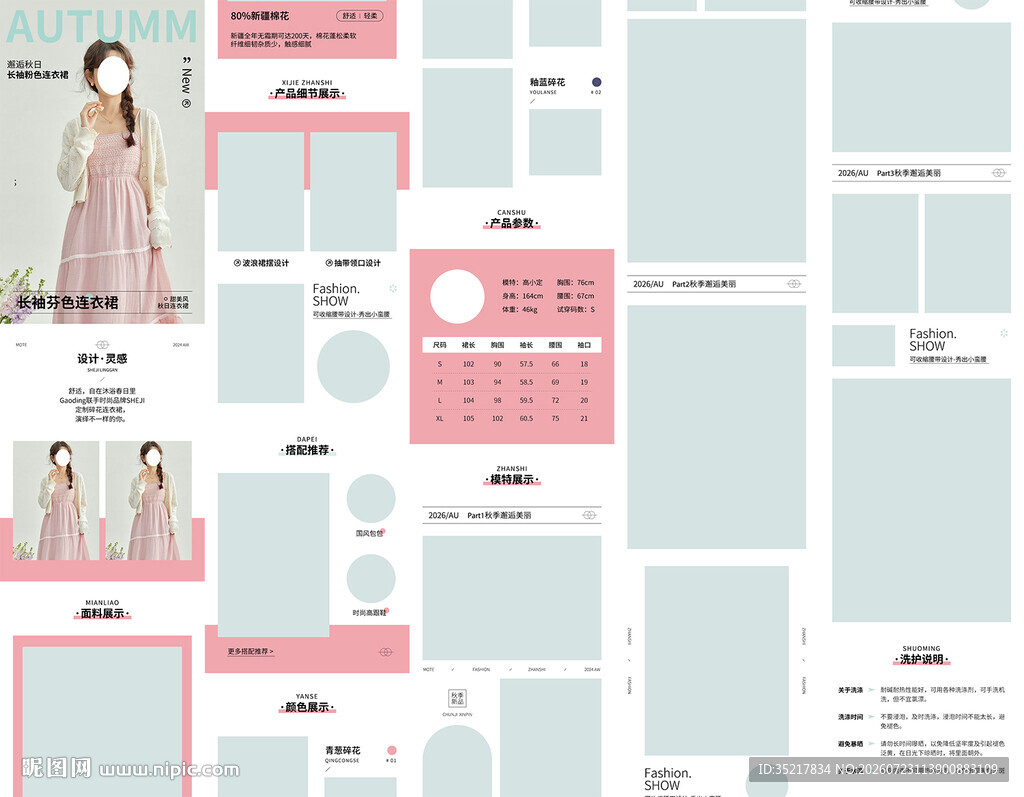The image size is (1024, 797).
Task: Click the 长袖芬色连衣裙 title banner
Action: [103, 302]
